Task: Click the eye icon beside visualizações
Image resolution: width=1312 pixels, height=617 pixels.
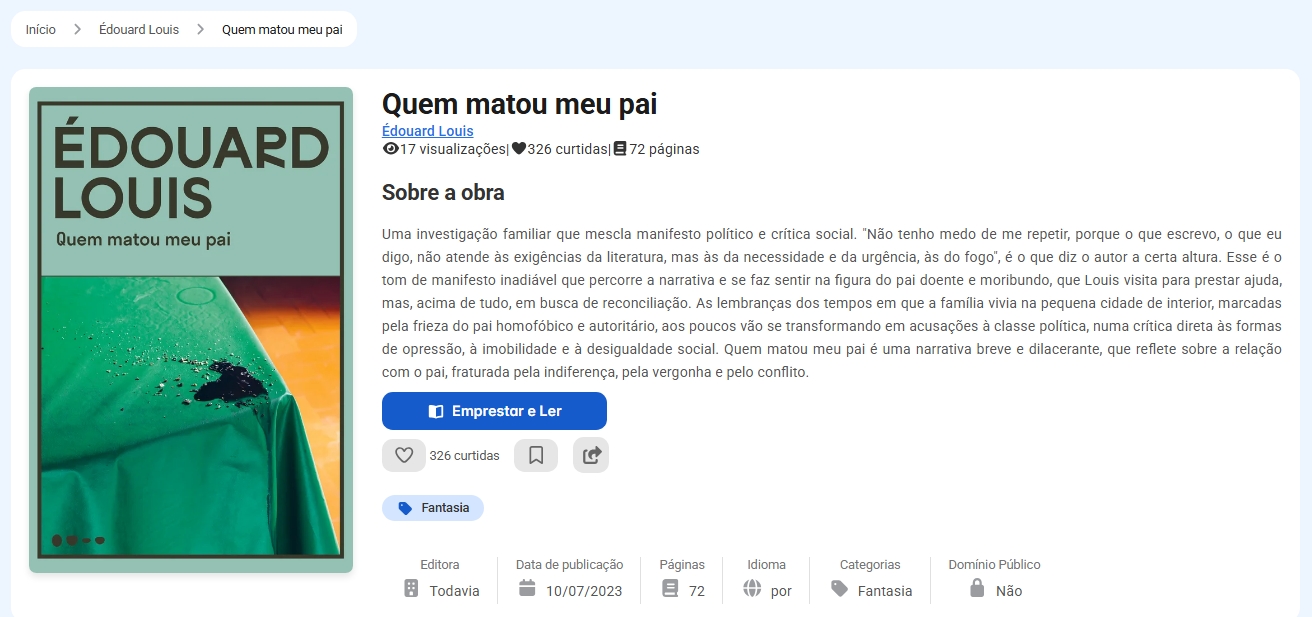Action: pyautogui.click(x=391, y=149)
